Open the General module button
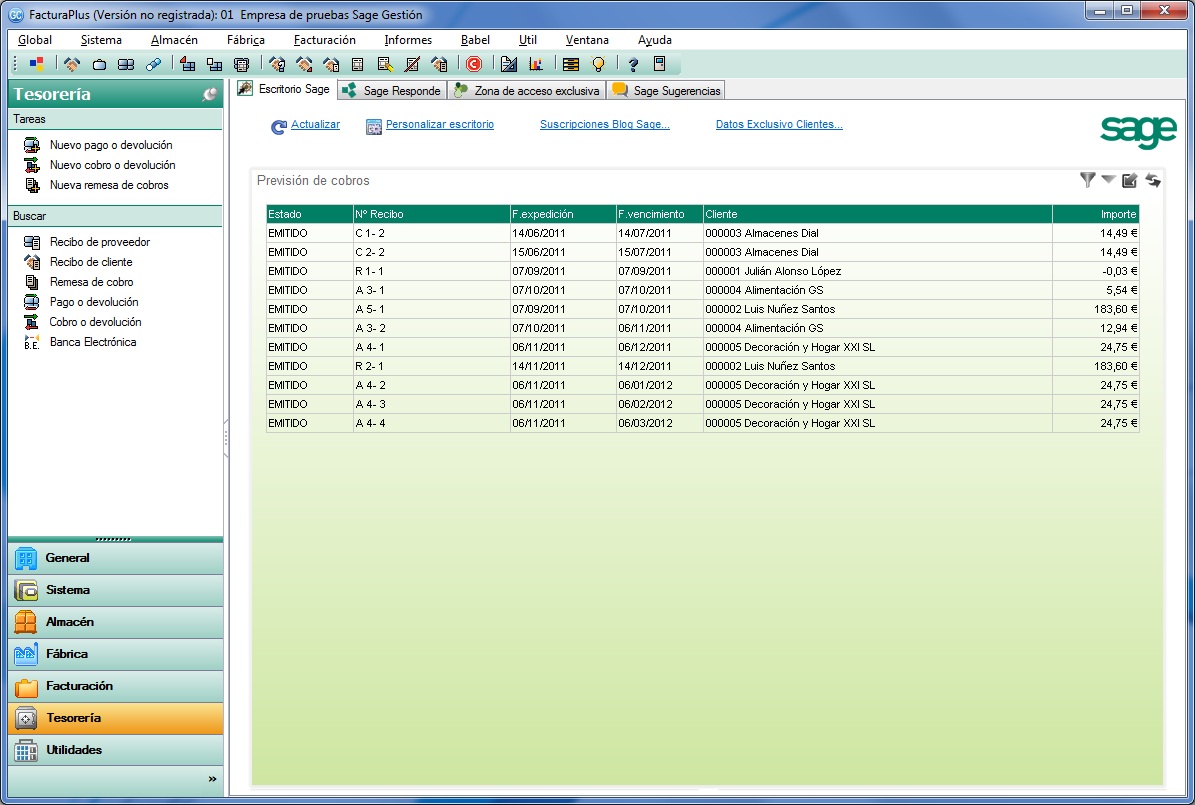 (x=116, y=558)
